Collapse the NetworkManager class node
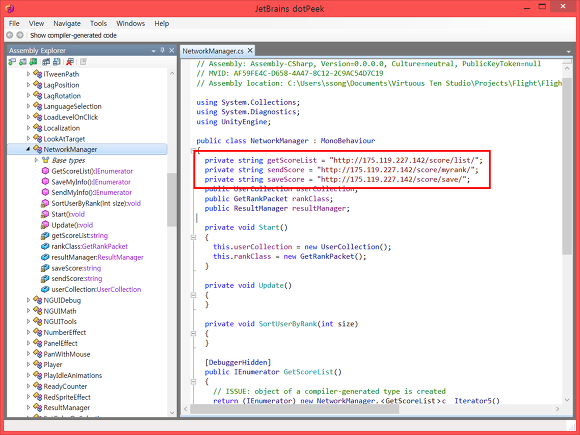Viewport: 580px width, 435px height. tap(28, 149)
